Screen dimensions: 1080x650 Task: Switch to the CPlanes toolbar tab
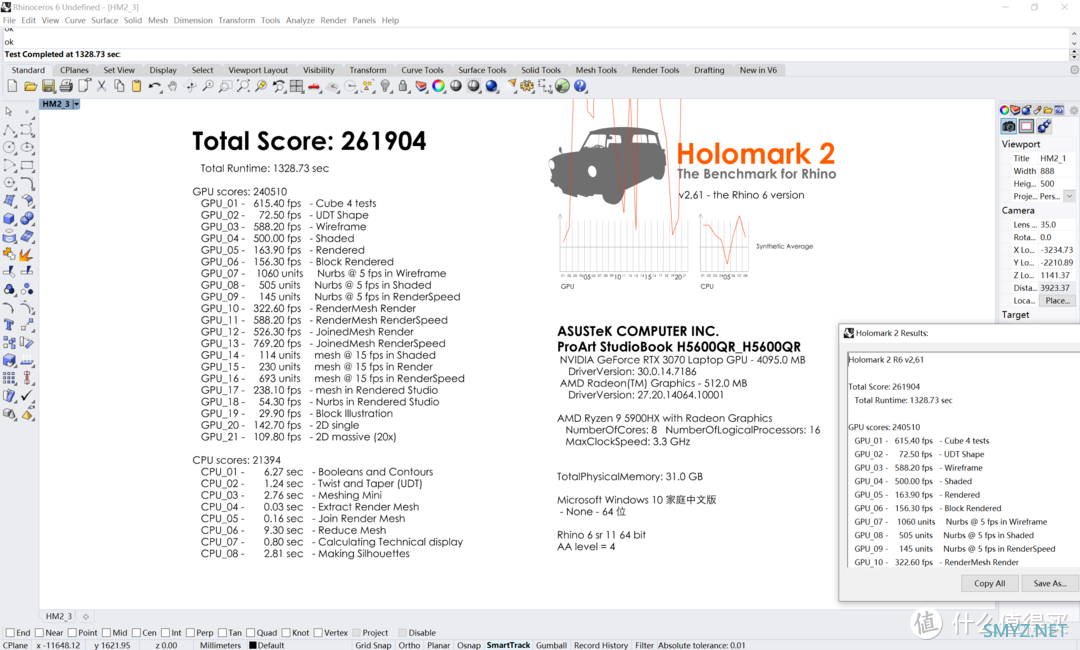tap(74, 70)
